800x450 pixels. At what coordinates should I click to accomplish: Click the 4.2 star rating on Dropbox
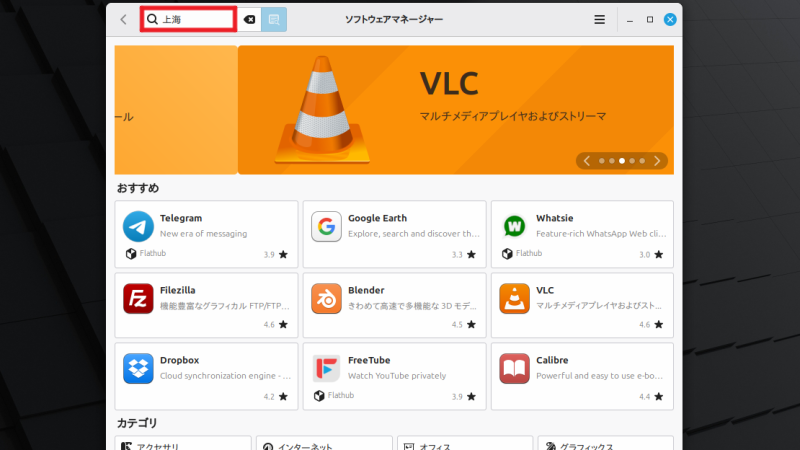(276, 396)
